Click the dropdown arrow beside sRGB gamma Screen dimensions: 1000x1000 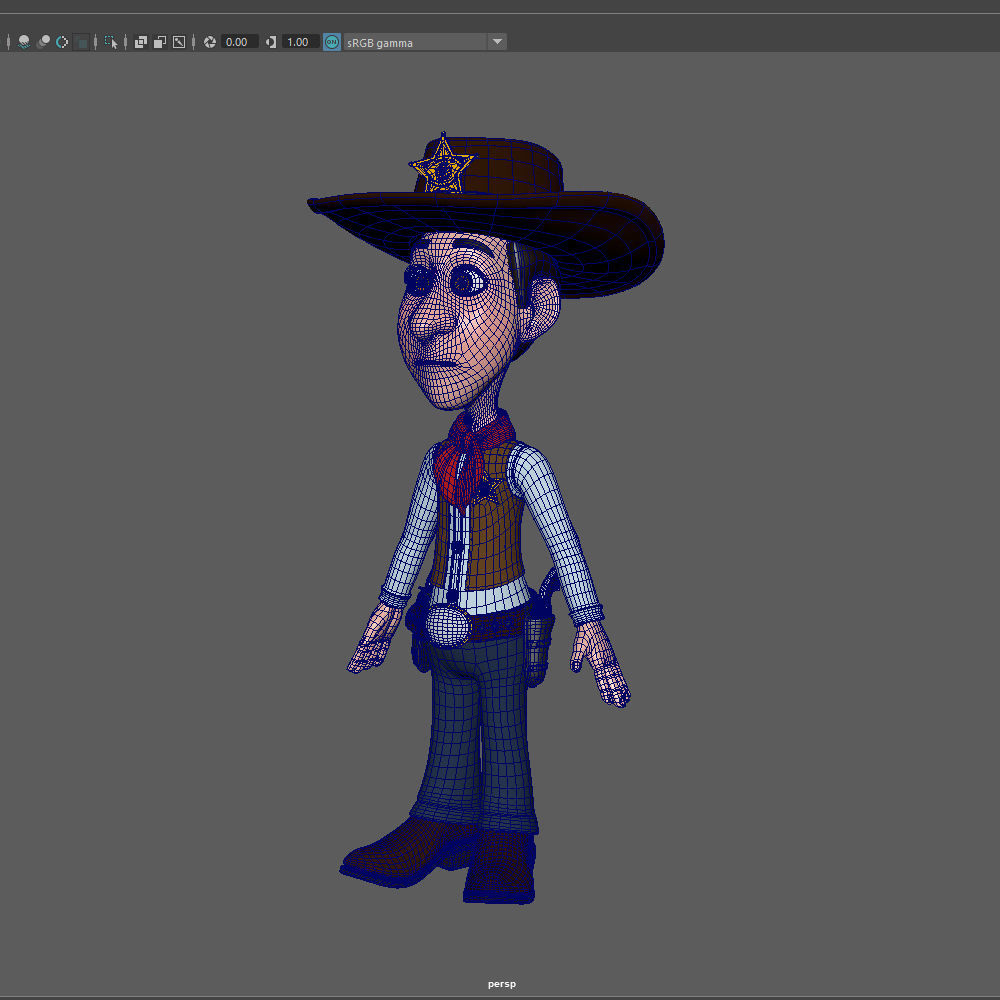pyautogui.click(x=497, y=42)
